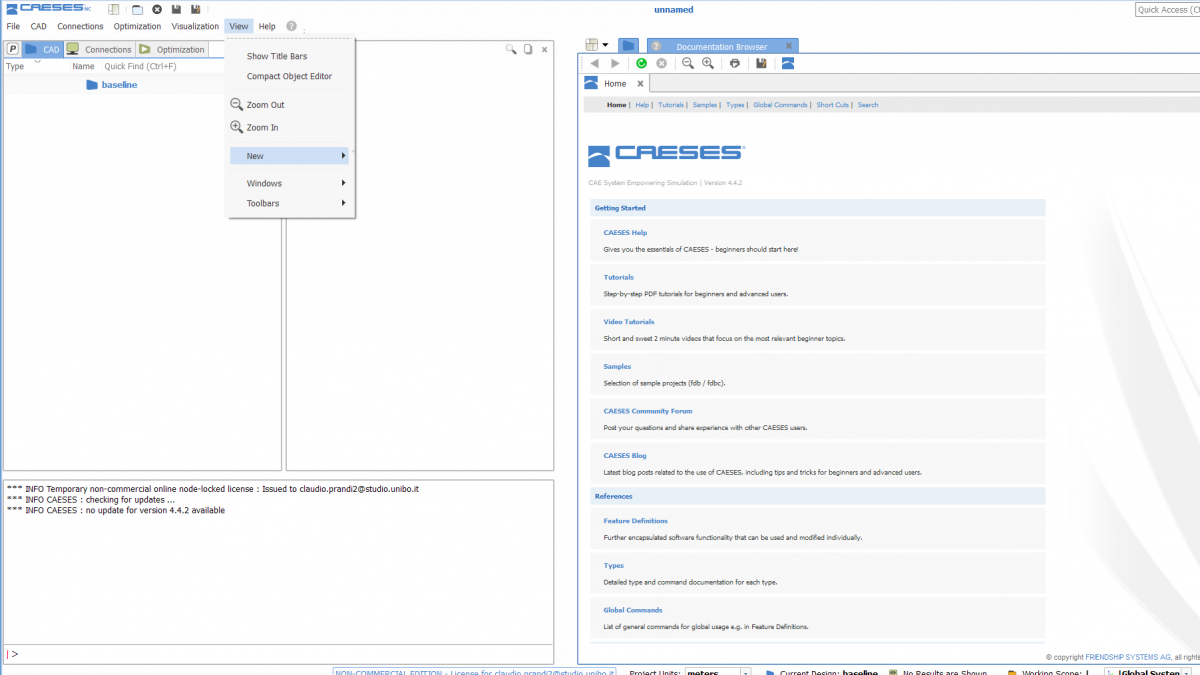The width and height of the screenshot is (1200, 675).
Task: Open the CAESES Community Forum link
Action: (x=647, y=411)
